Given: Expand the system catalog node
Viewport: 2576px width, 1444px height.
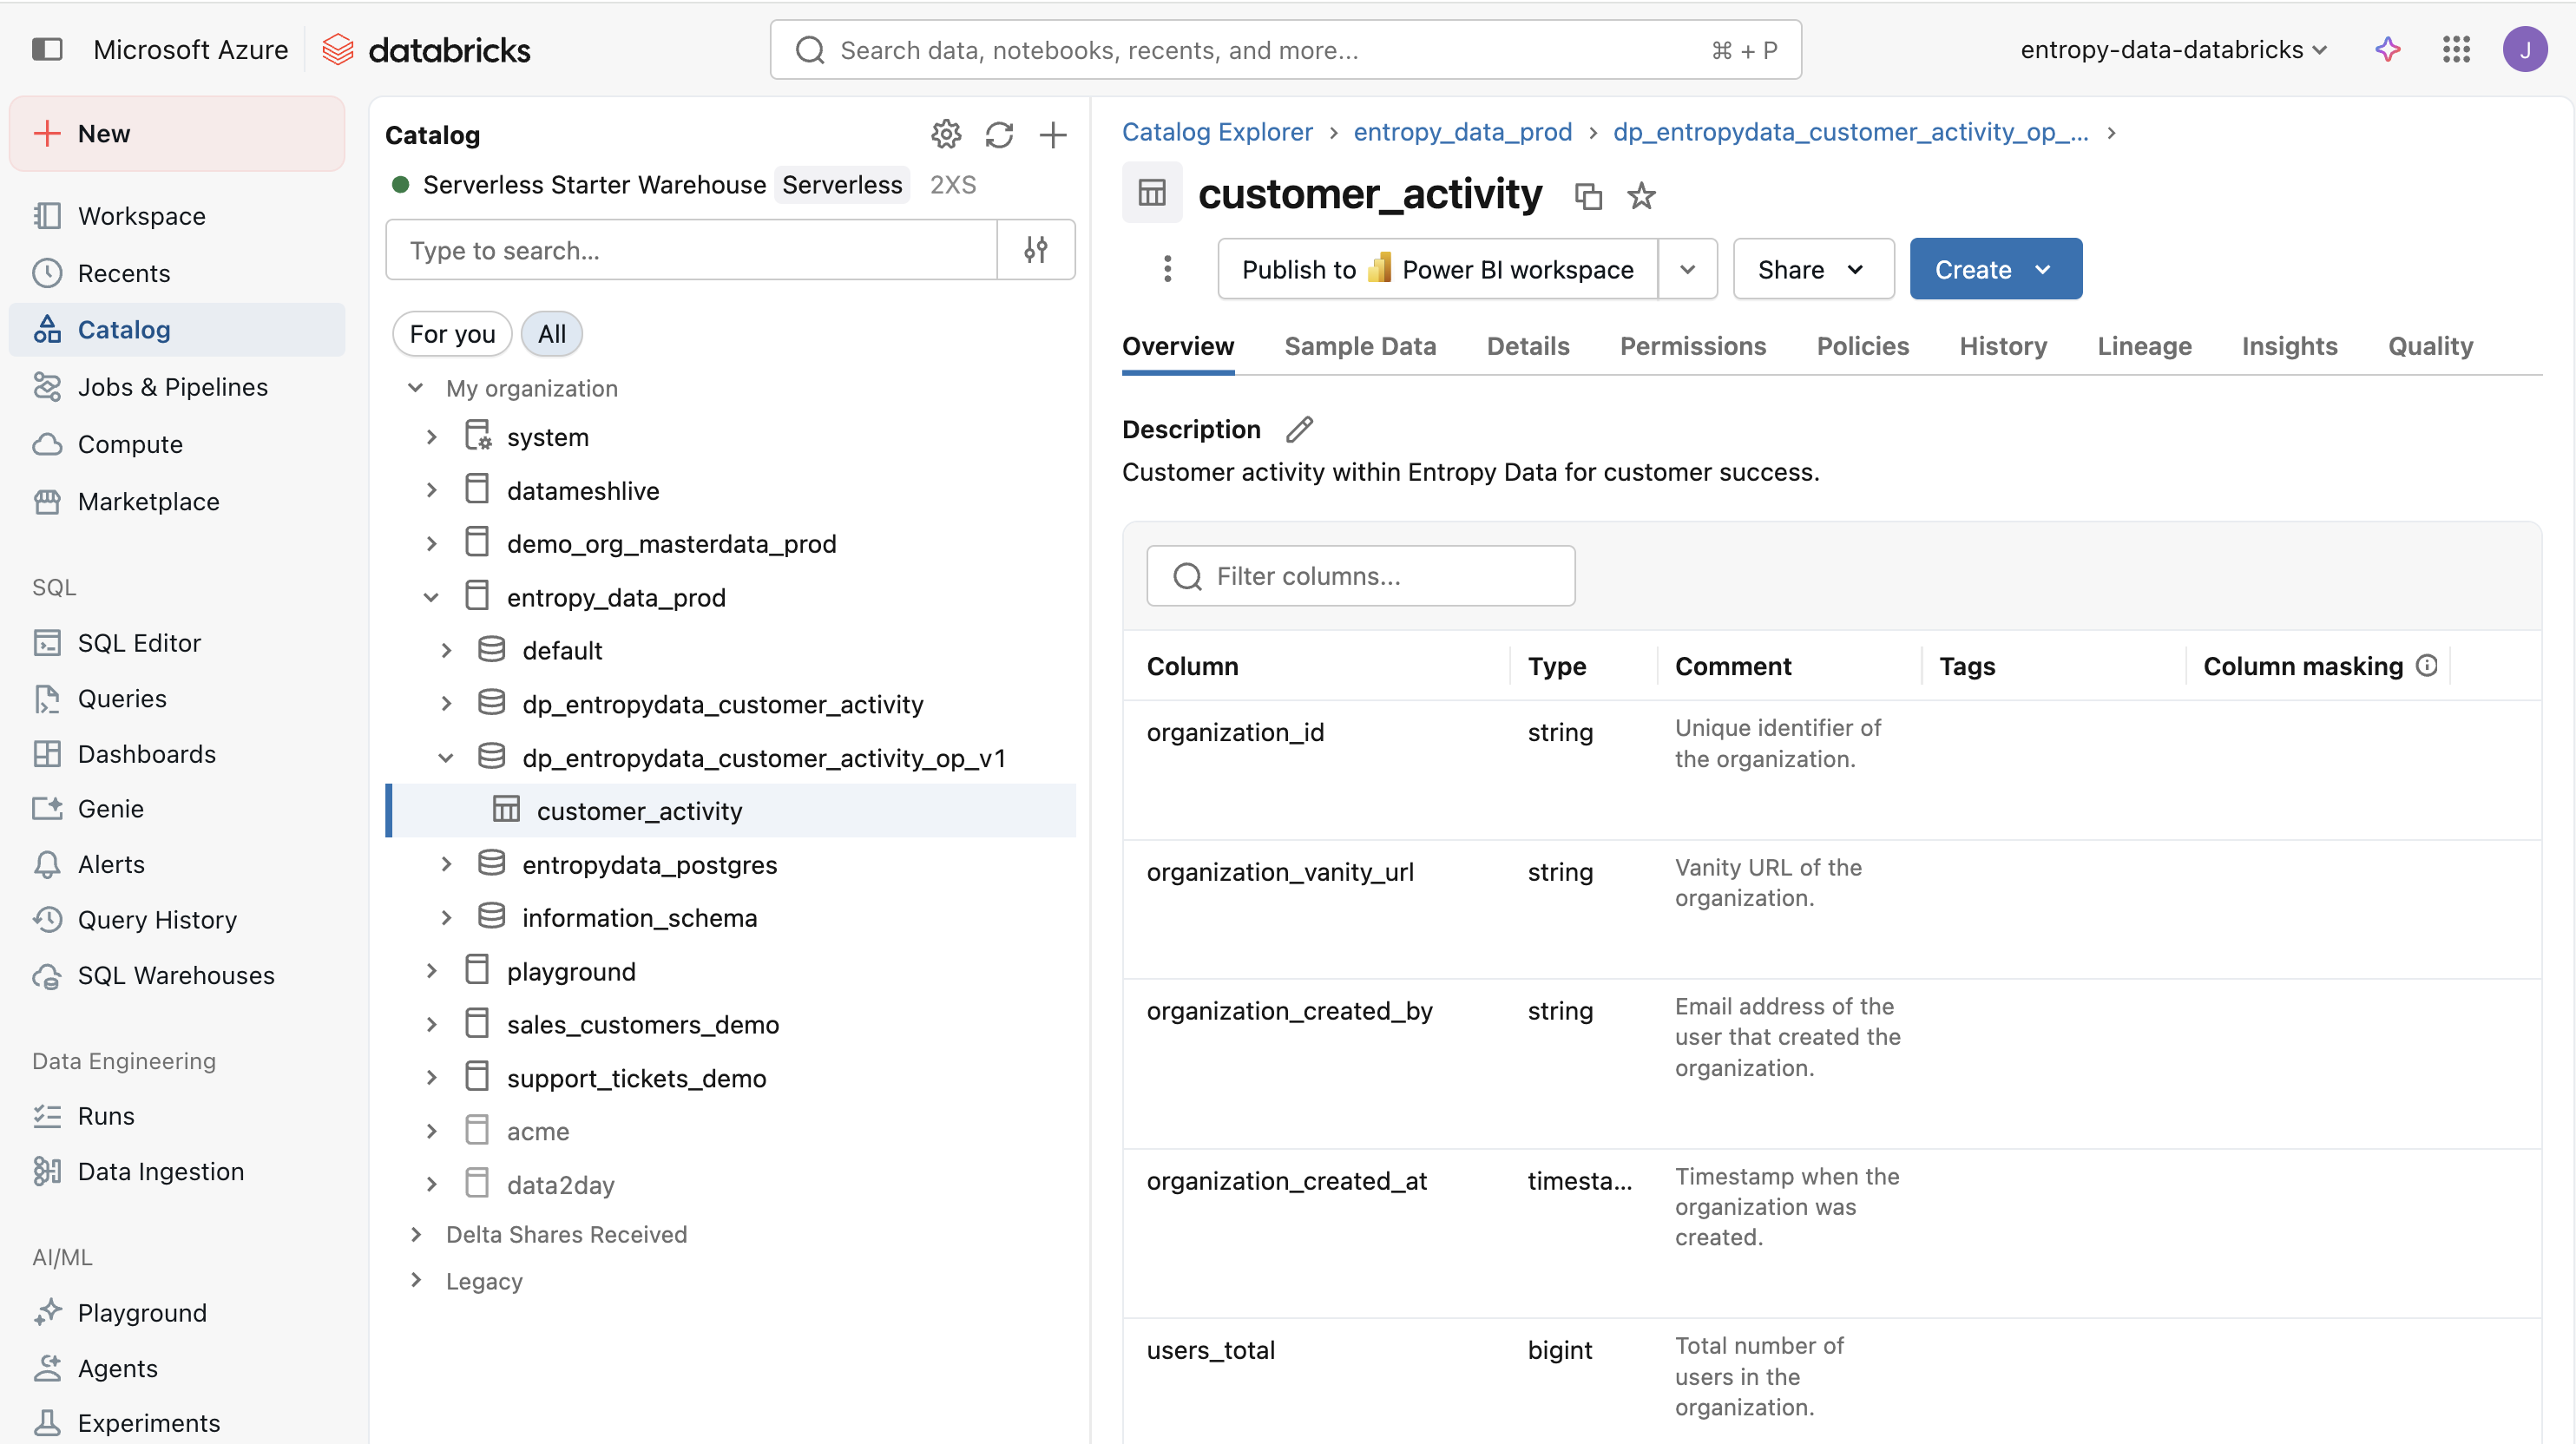Looking at the screenshot, I should coord(431,436).
